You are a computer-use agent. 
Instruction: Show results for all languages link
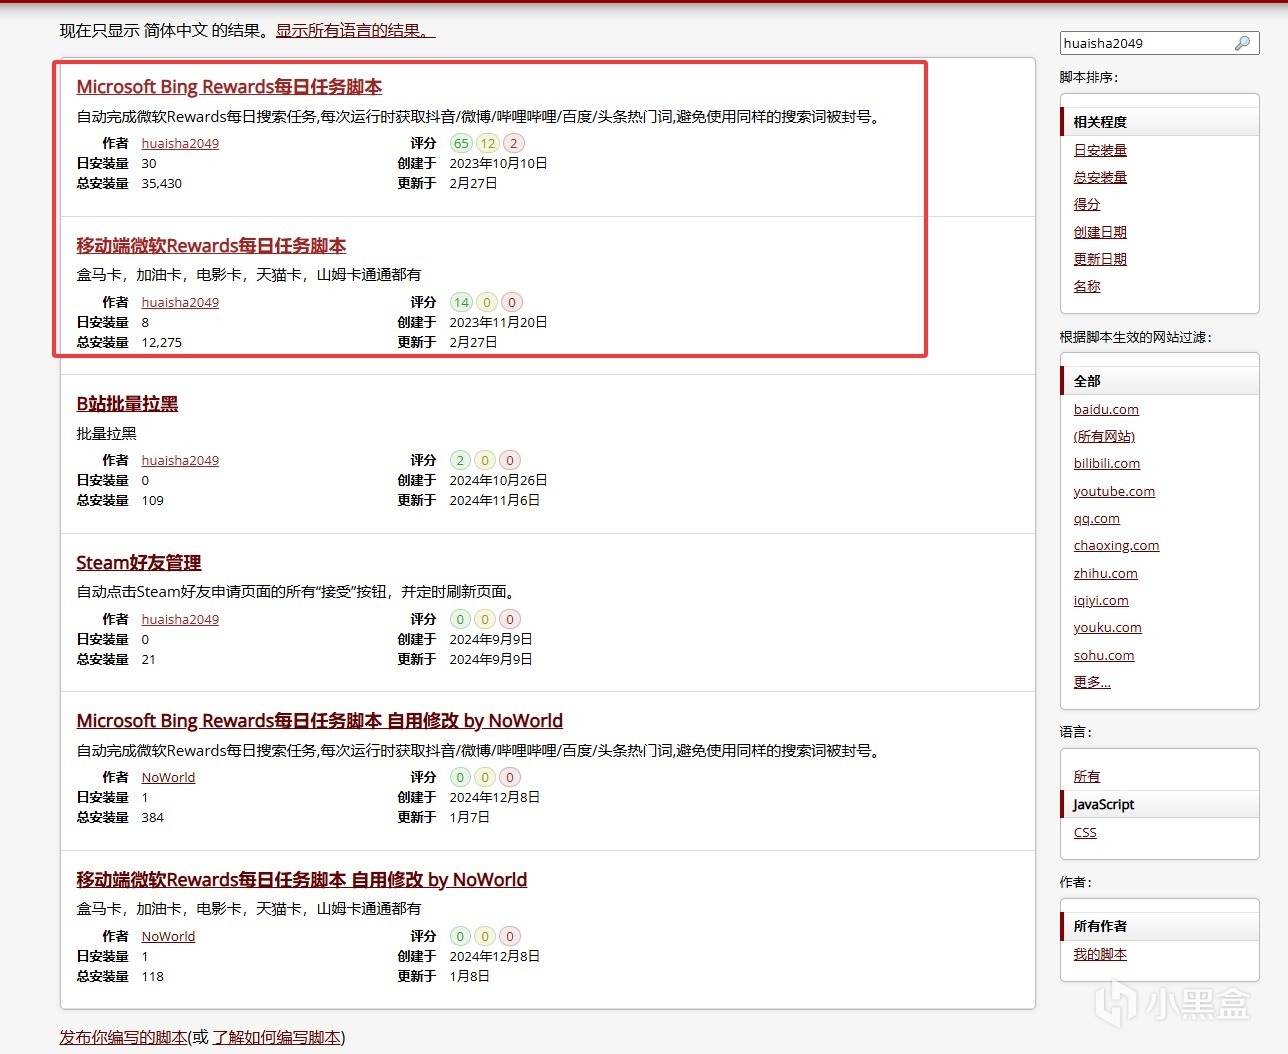[x=356, y=30]
